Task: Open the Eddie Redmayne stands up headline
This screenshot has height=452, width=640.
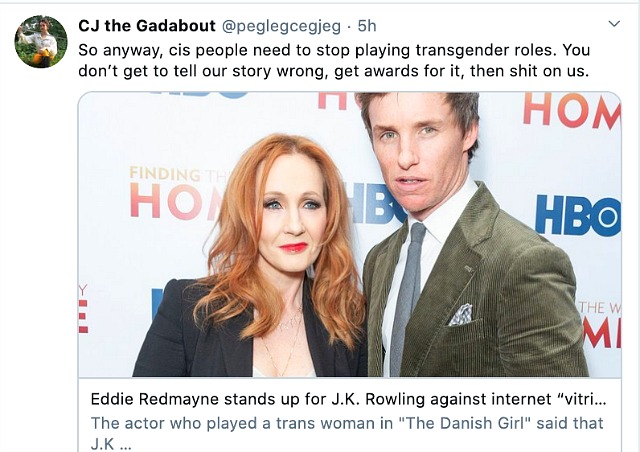Action: pos(348,399)
